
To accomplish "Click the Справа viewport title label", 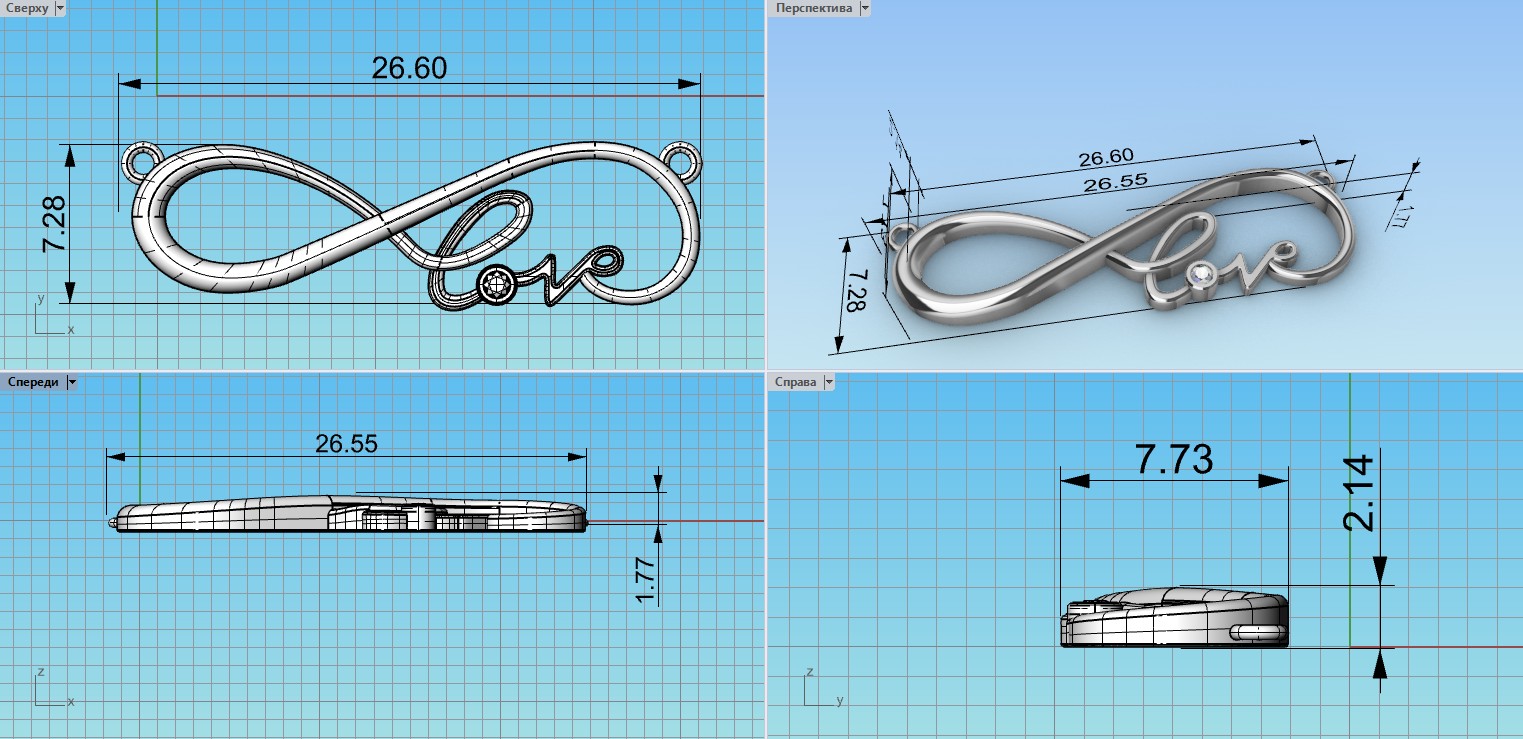I will [795, 382].
